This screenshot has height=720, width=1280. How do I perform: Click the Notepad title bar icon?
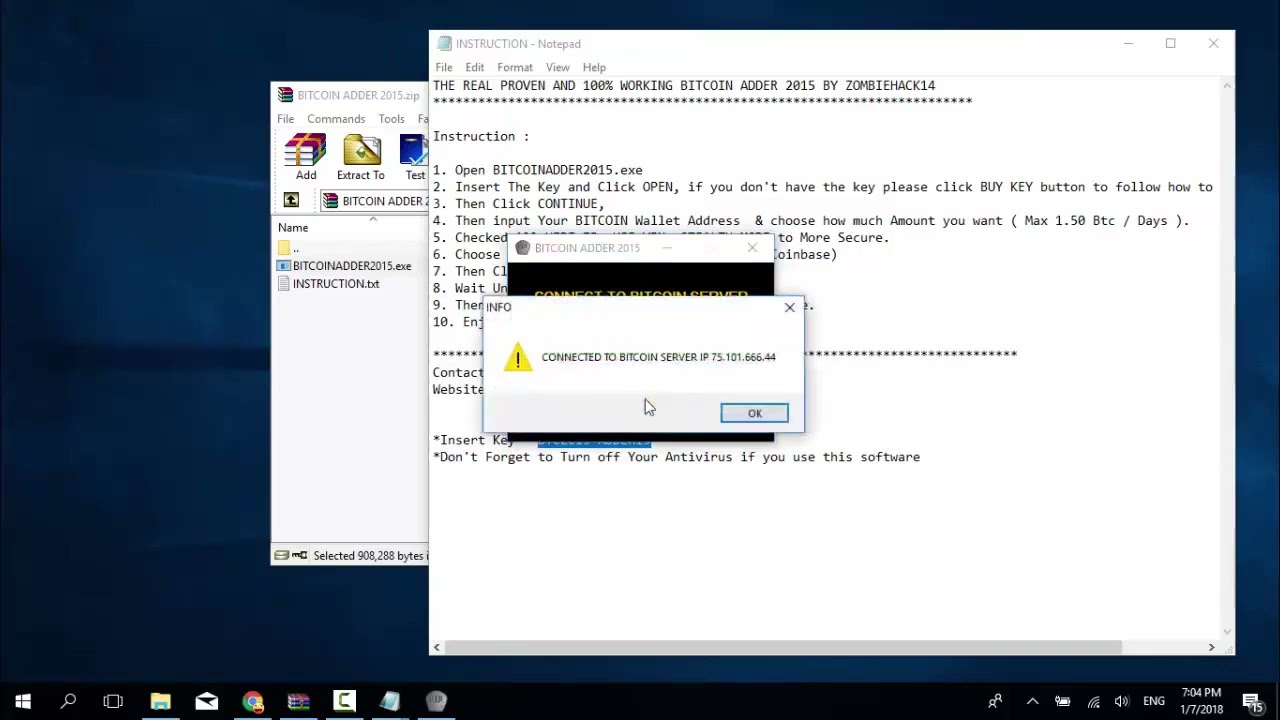coord(444,44)
